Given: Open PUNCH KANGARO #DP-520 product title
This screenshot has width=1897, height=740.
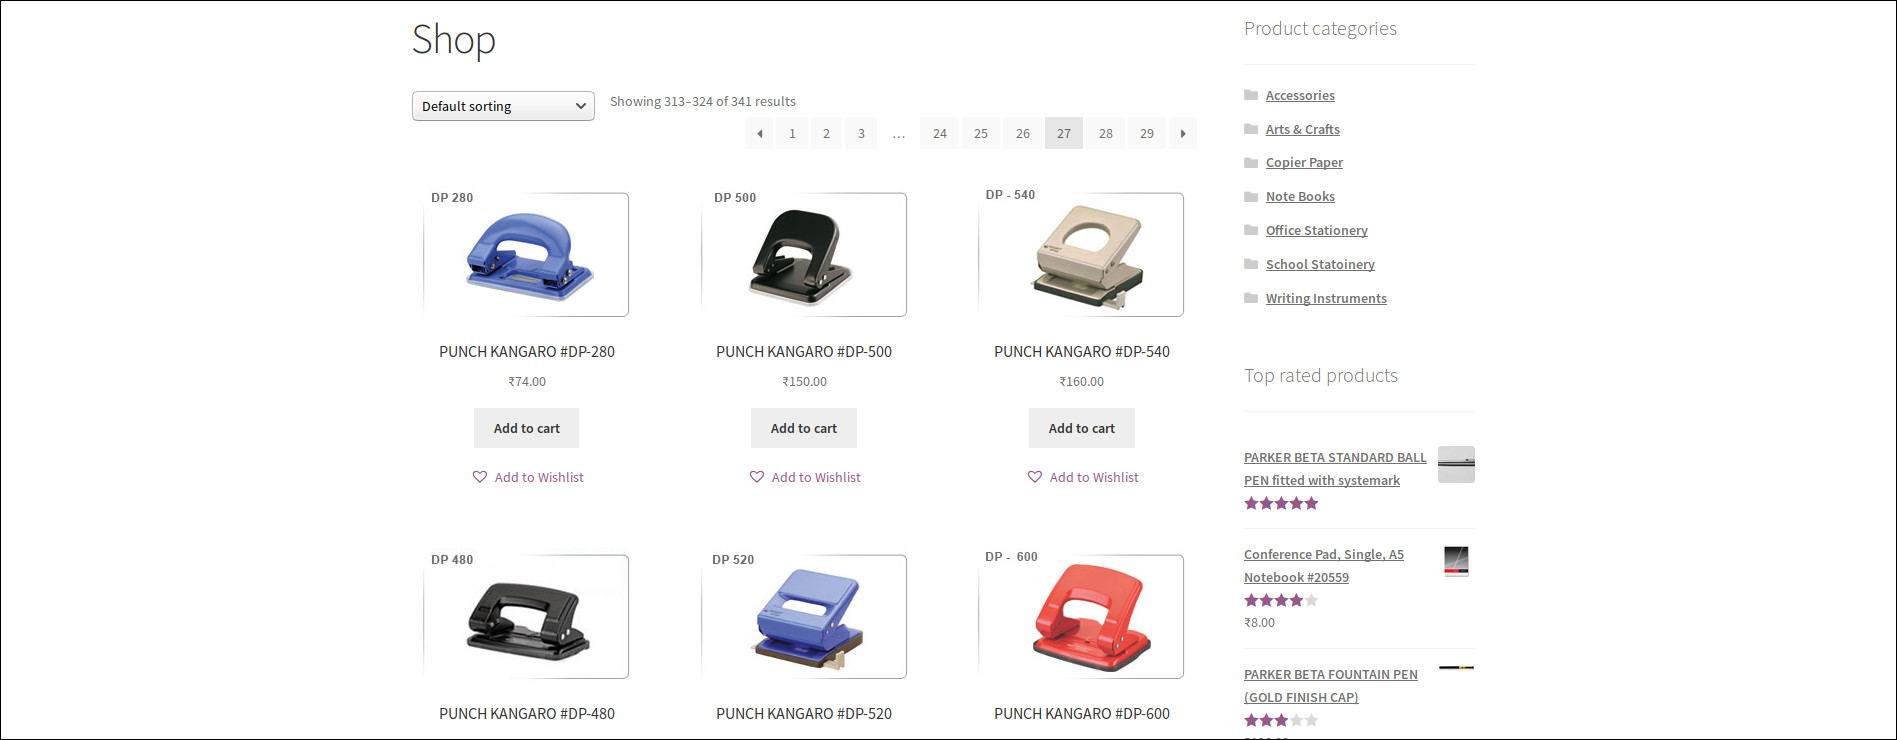Looking at the screenshot, I should pos(804,714).
